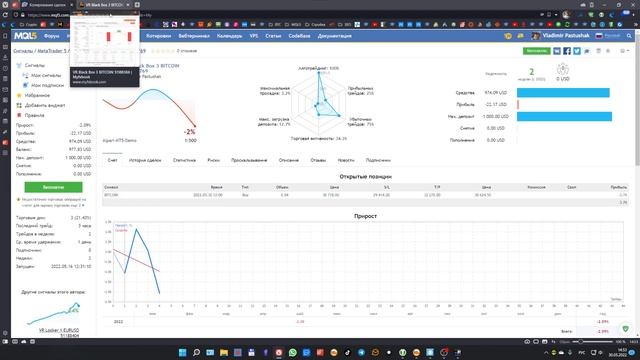This screenshot has height=360, width=640.
Task: Open TikTok from the taskbar
Action: tap(347, 352)
